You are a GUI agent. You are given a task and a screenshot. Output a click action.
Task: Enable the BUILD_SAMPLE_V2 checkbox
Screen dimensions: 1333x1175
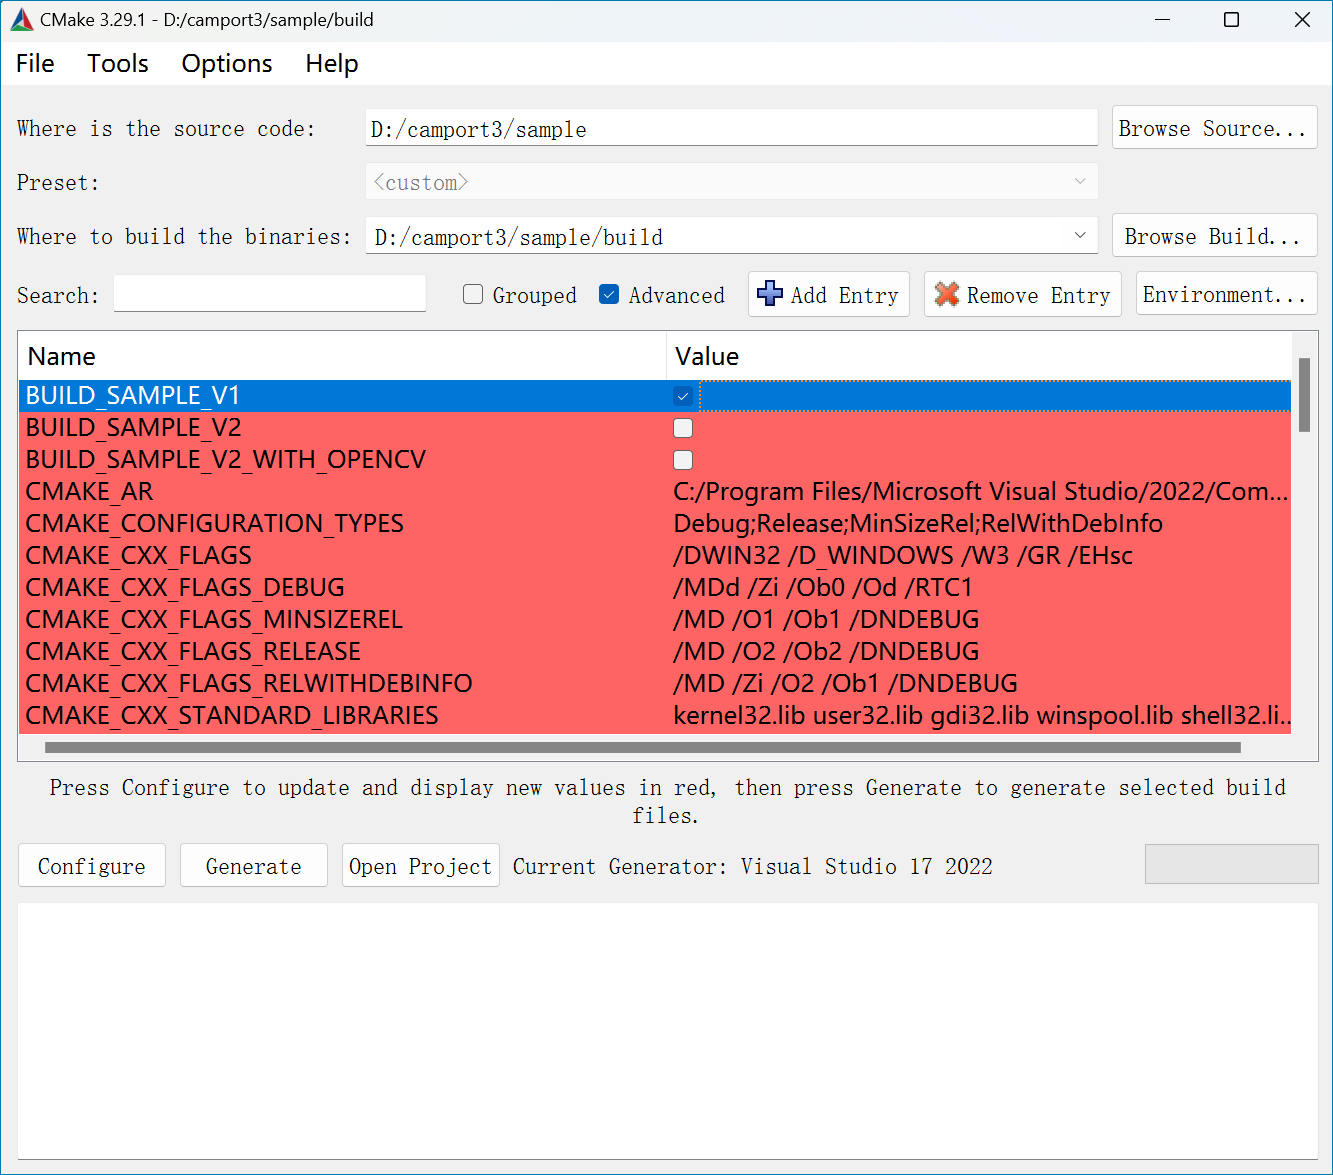683,428
